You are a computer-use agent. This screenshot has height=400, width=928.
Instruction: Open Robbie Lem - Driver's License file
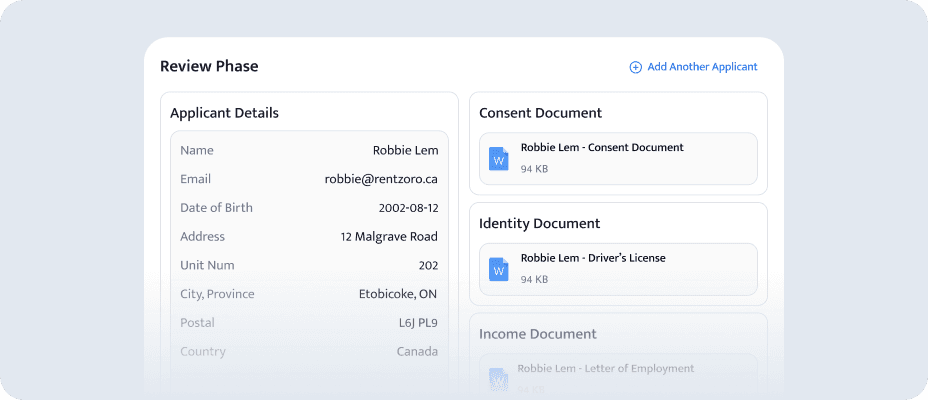point(618,269)
